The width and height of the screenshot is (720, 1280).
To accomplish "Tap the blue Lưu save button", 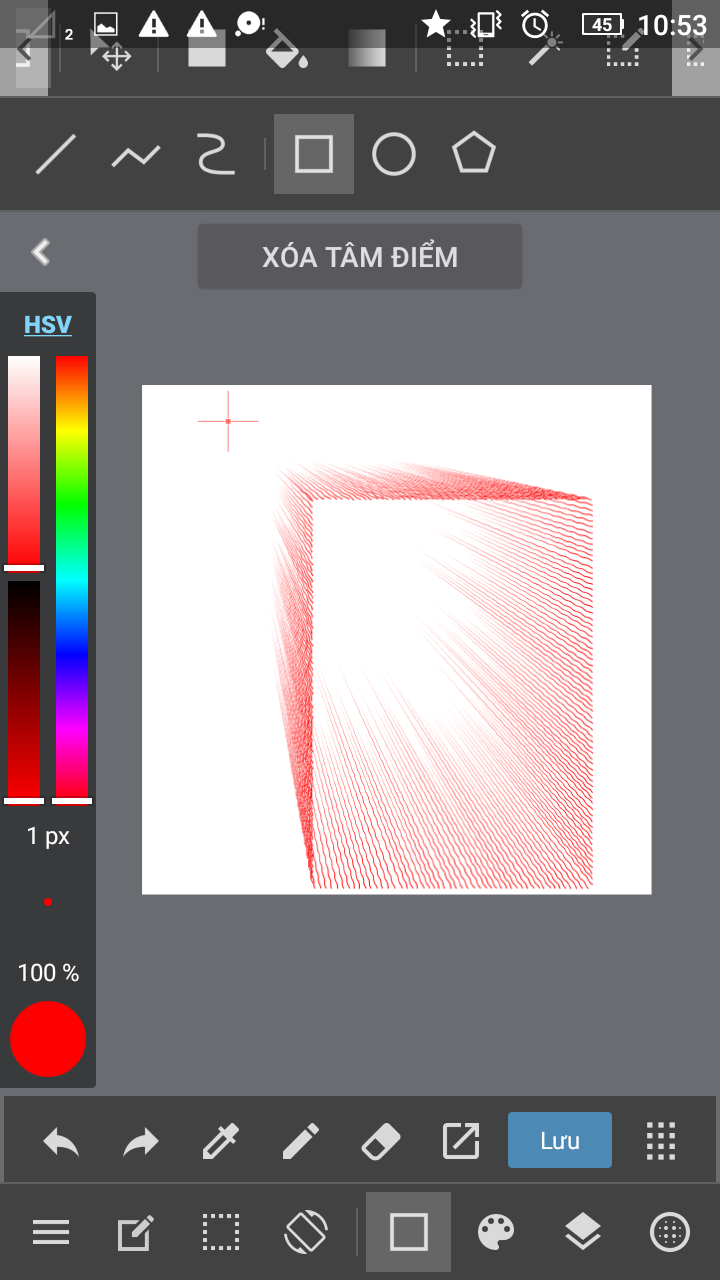I will 560,1140.
